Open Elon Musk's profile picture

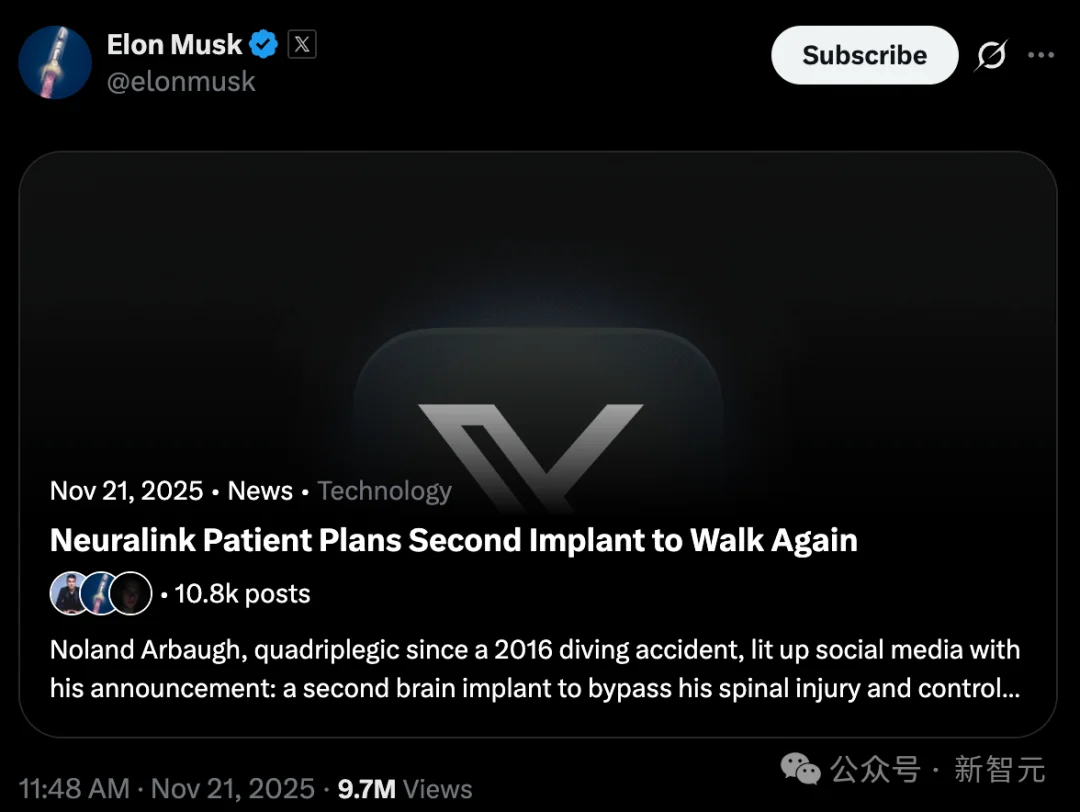[55, 62]
